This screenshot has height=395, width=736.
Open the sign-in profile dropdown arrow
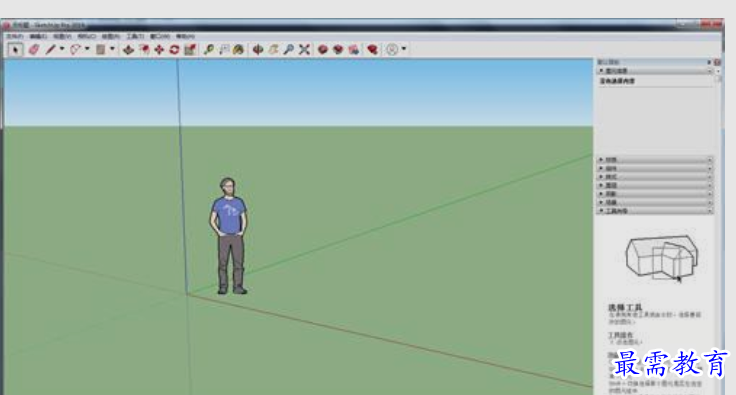[x=404, y=49]
